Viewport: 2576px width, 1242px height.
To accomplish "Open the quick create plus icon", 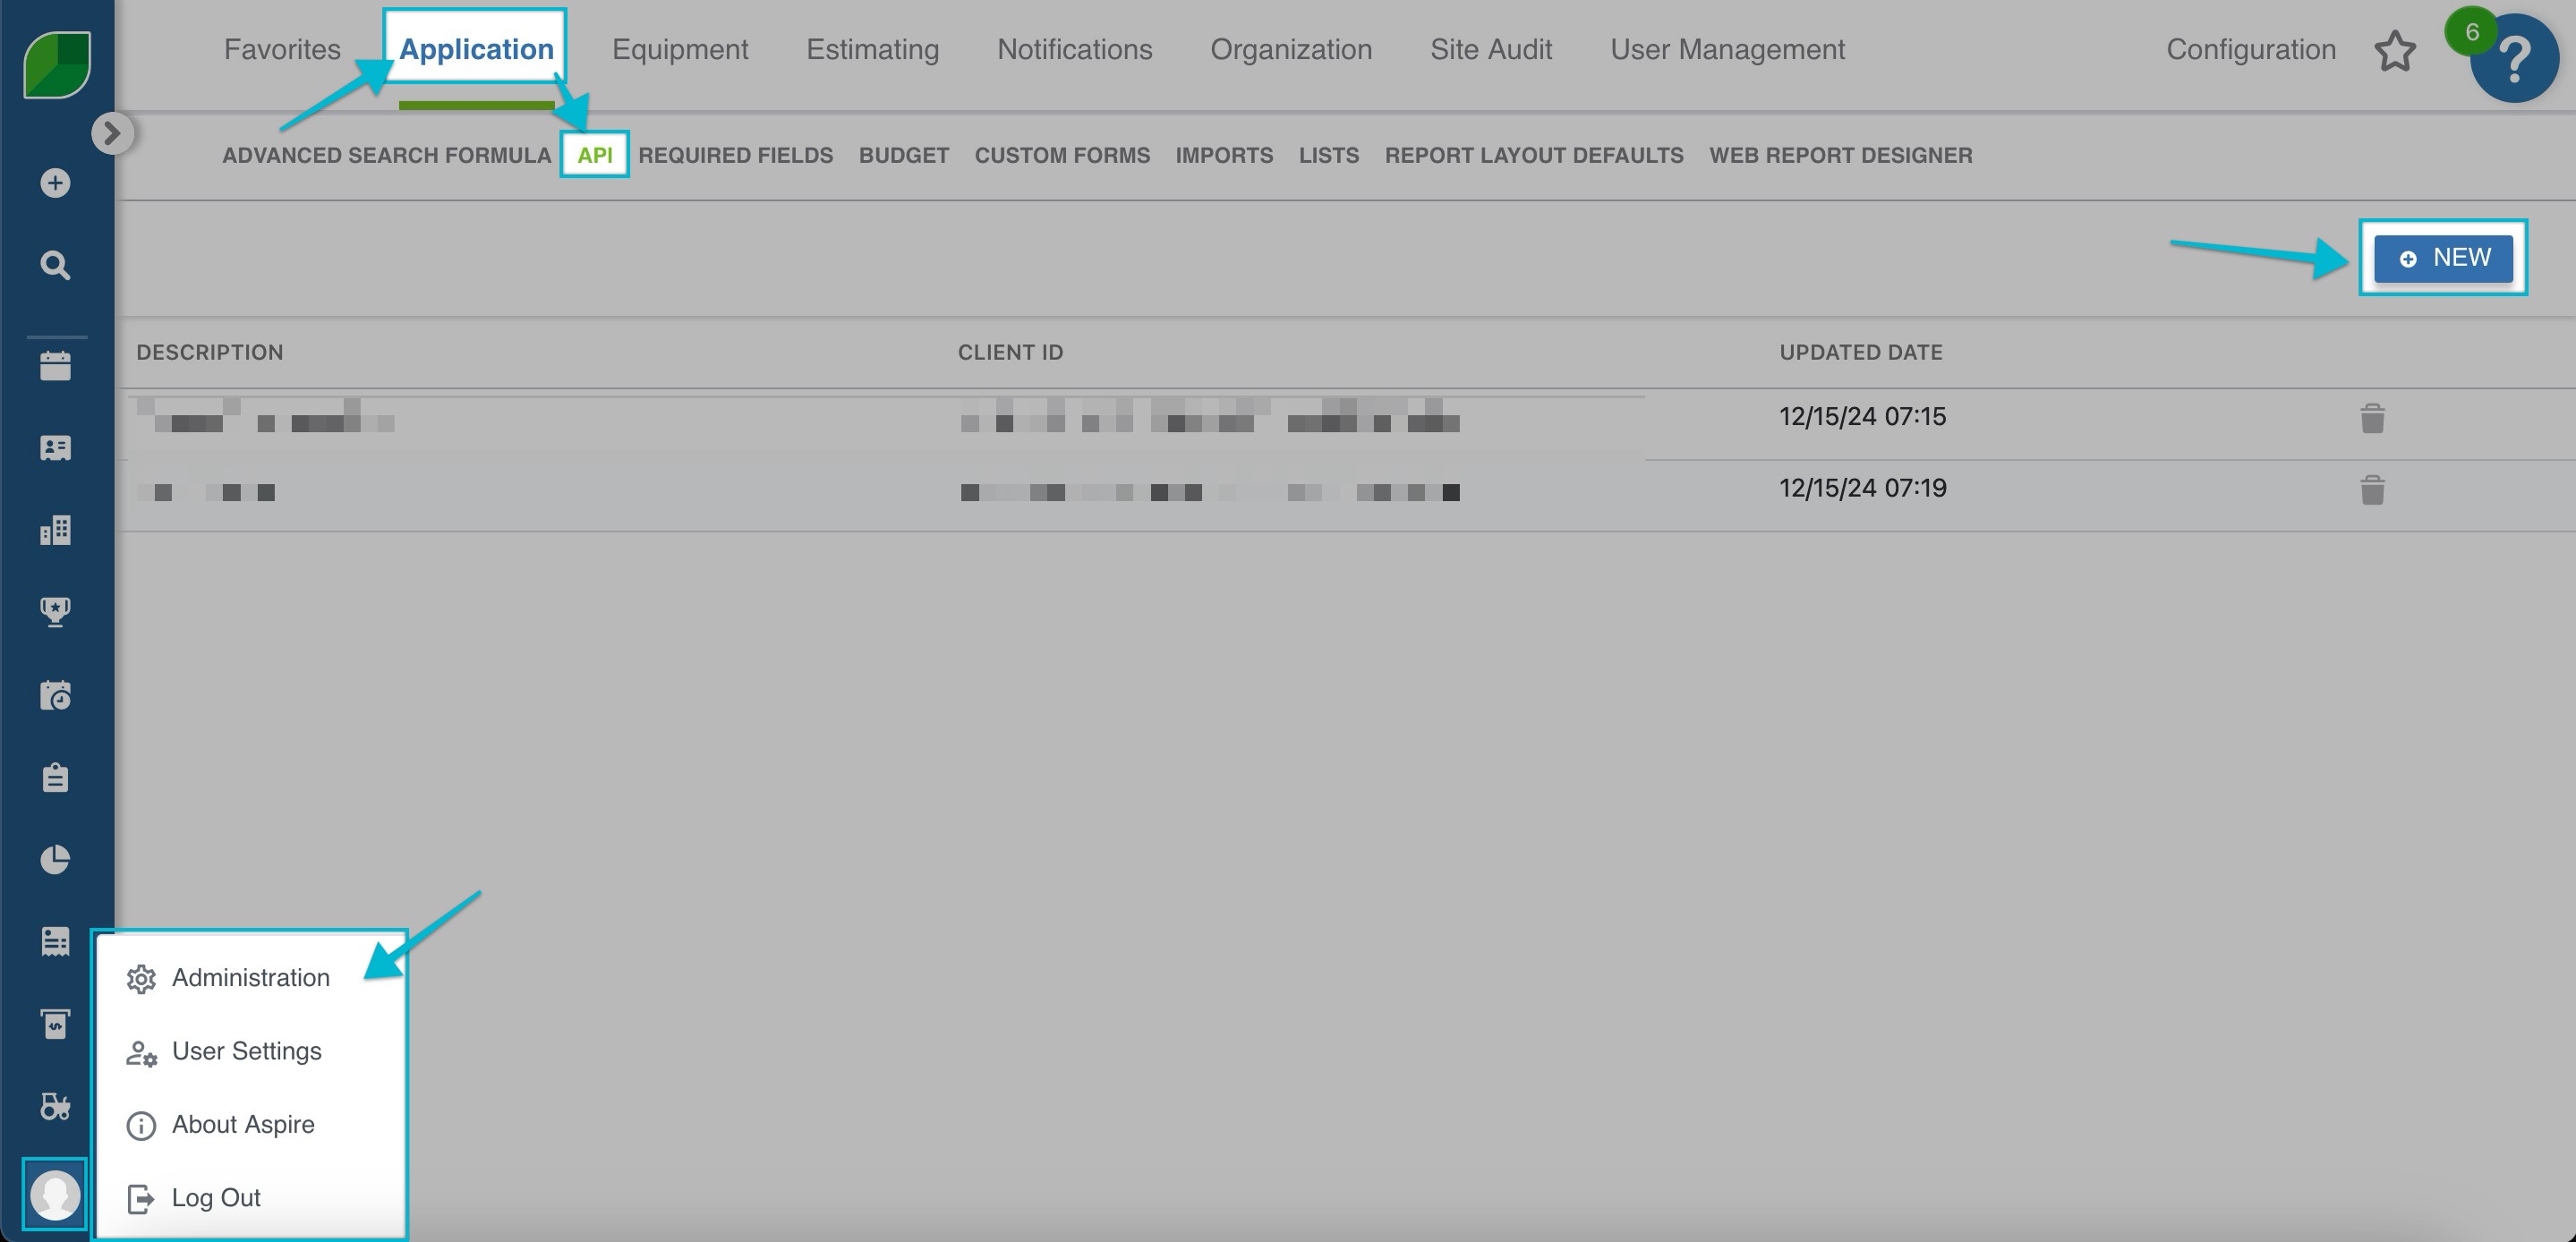I will pyautogui.click(x=55, y=183).
